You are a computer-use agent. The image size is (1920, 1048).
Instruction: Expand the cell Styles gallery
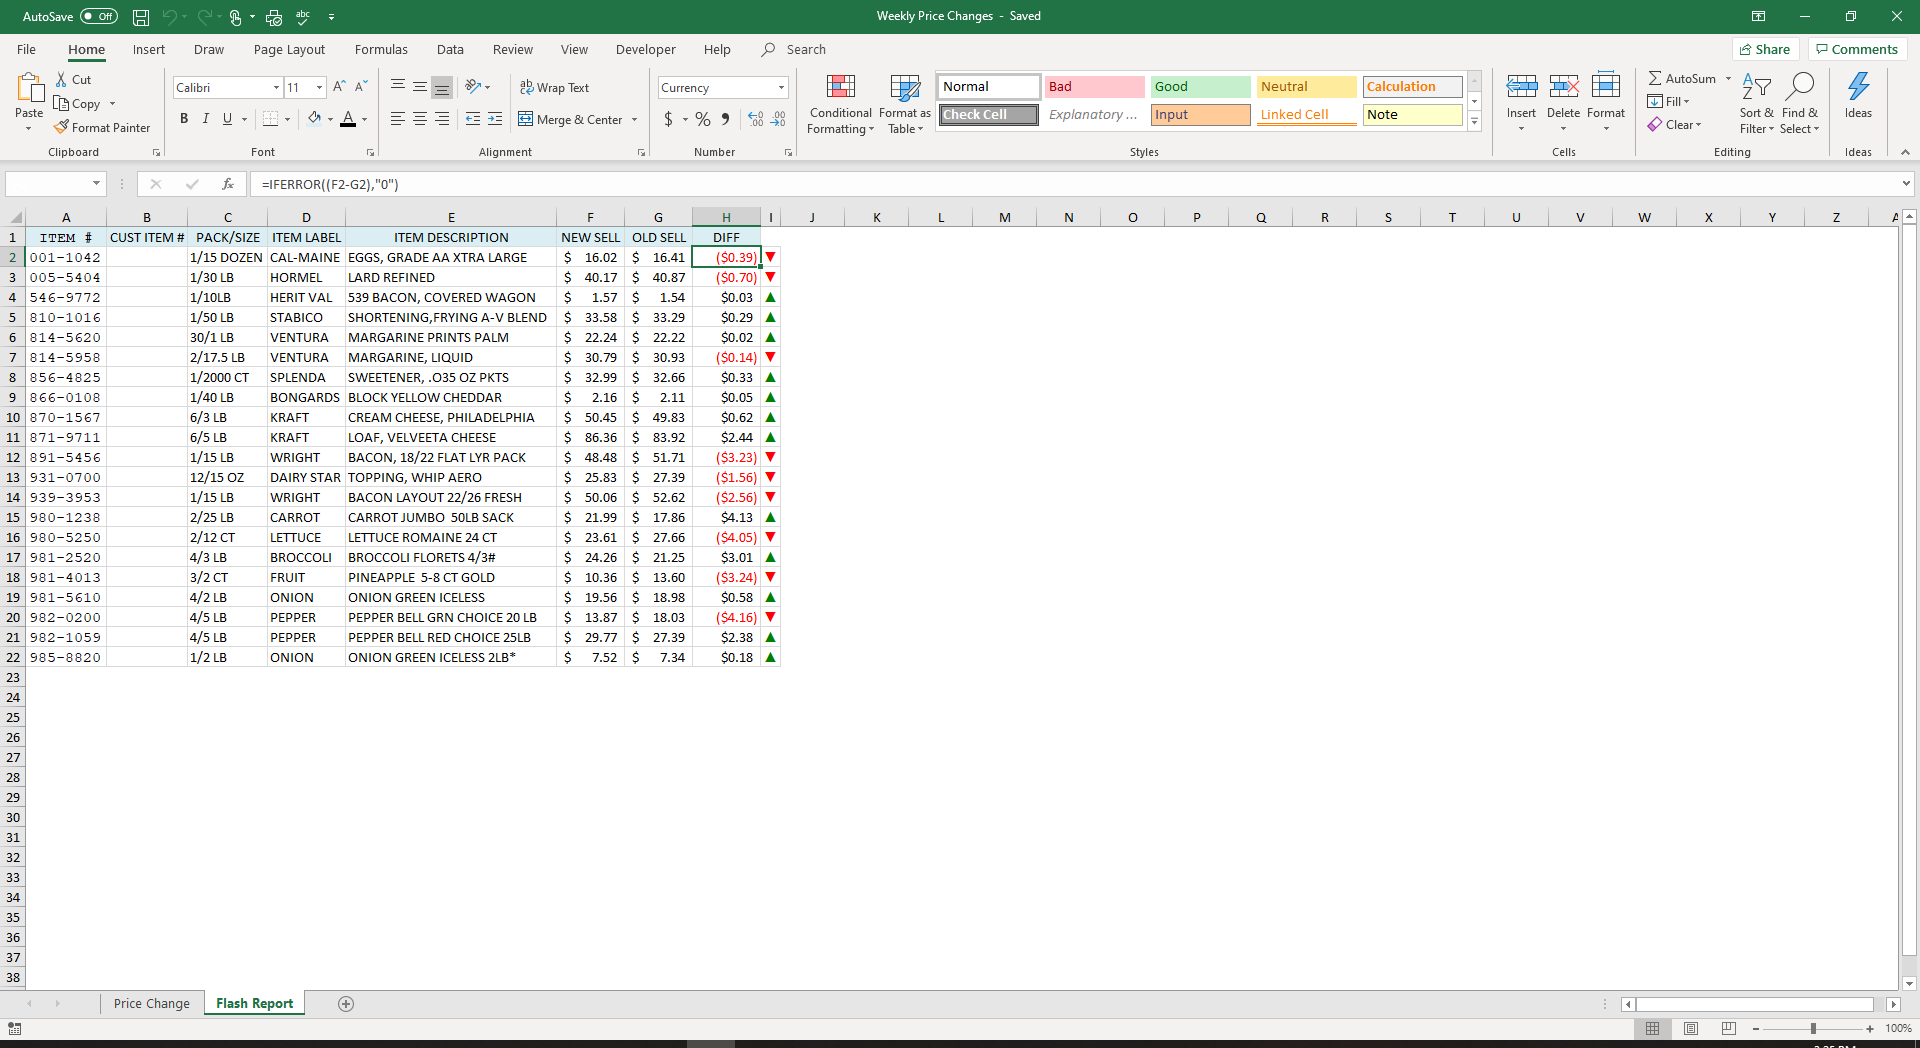coord(1474,122)
